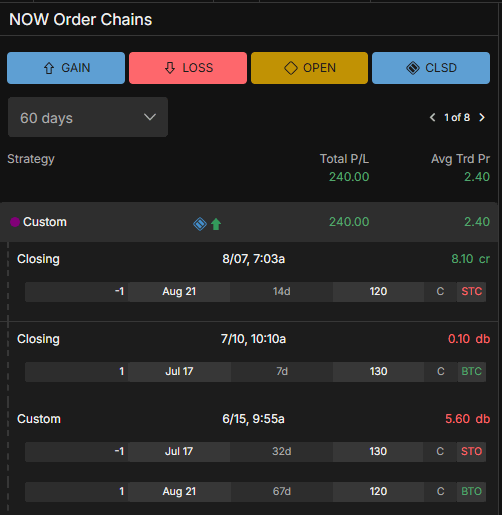Select the STO tag on Jul 17 leg
This screenshot has height=515, width=502.
coord(471,452)
